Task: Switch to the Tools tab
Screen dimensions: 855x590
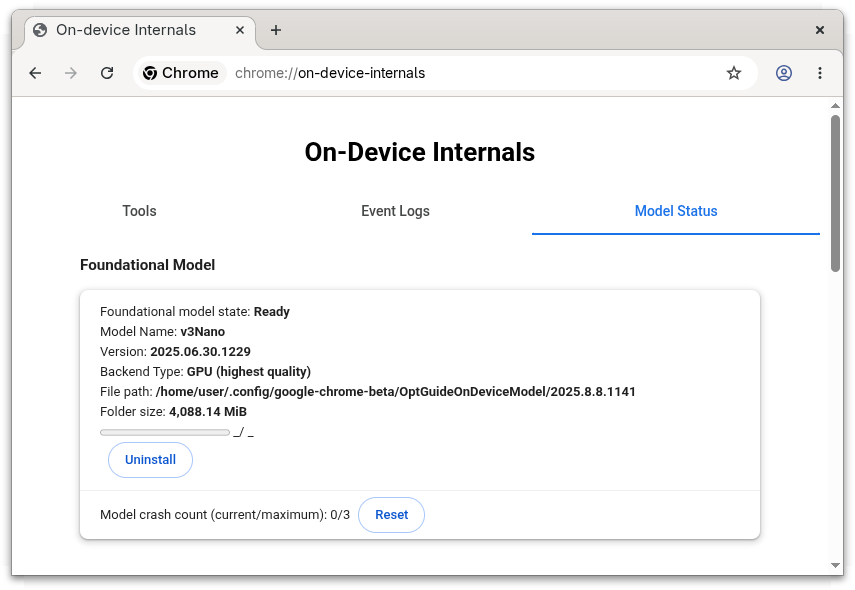Action: click(x=139, y=211)
